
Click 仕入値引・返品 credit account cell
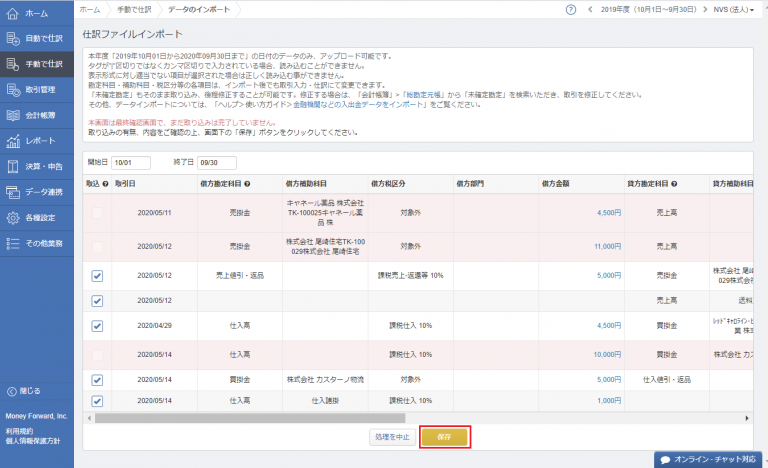[x=667, y=380]
